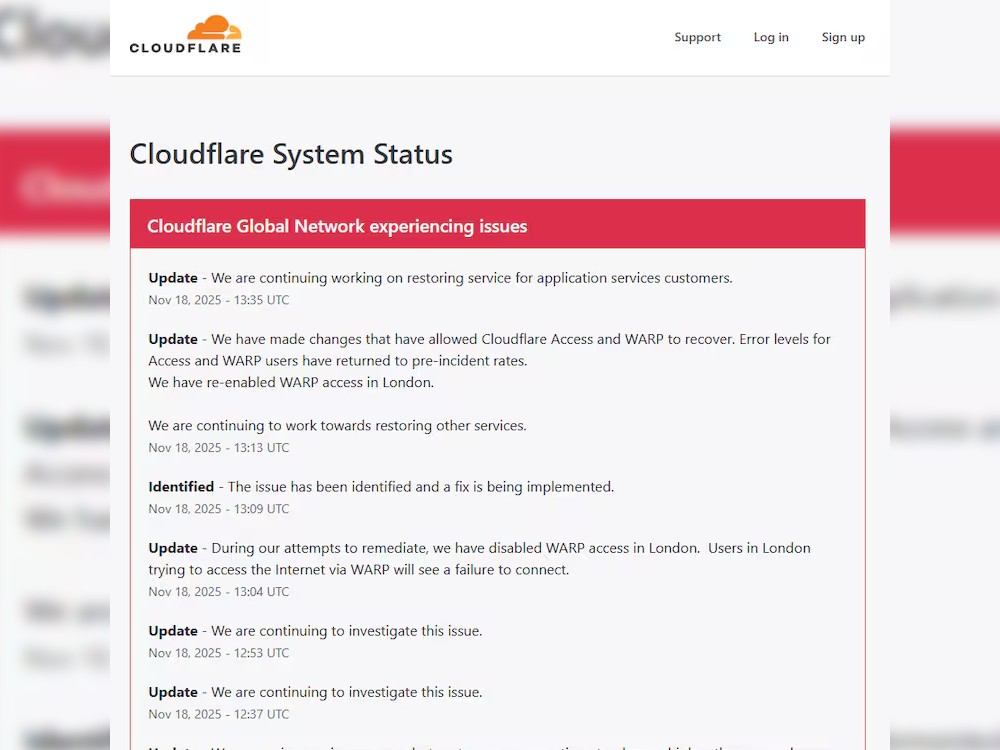Select the first Update entry text
Viewport: 1000px width, 750px height.
pyautogui.click(x=440, y=278)
